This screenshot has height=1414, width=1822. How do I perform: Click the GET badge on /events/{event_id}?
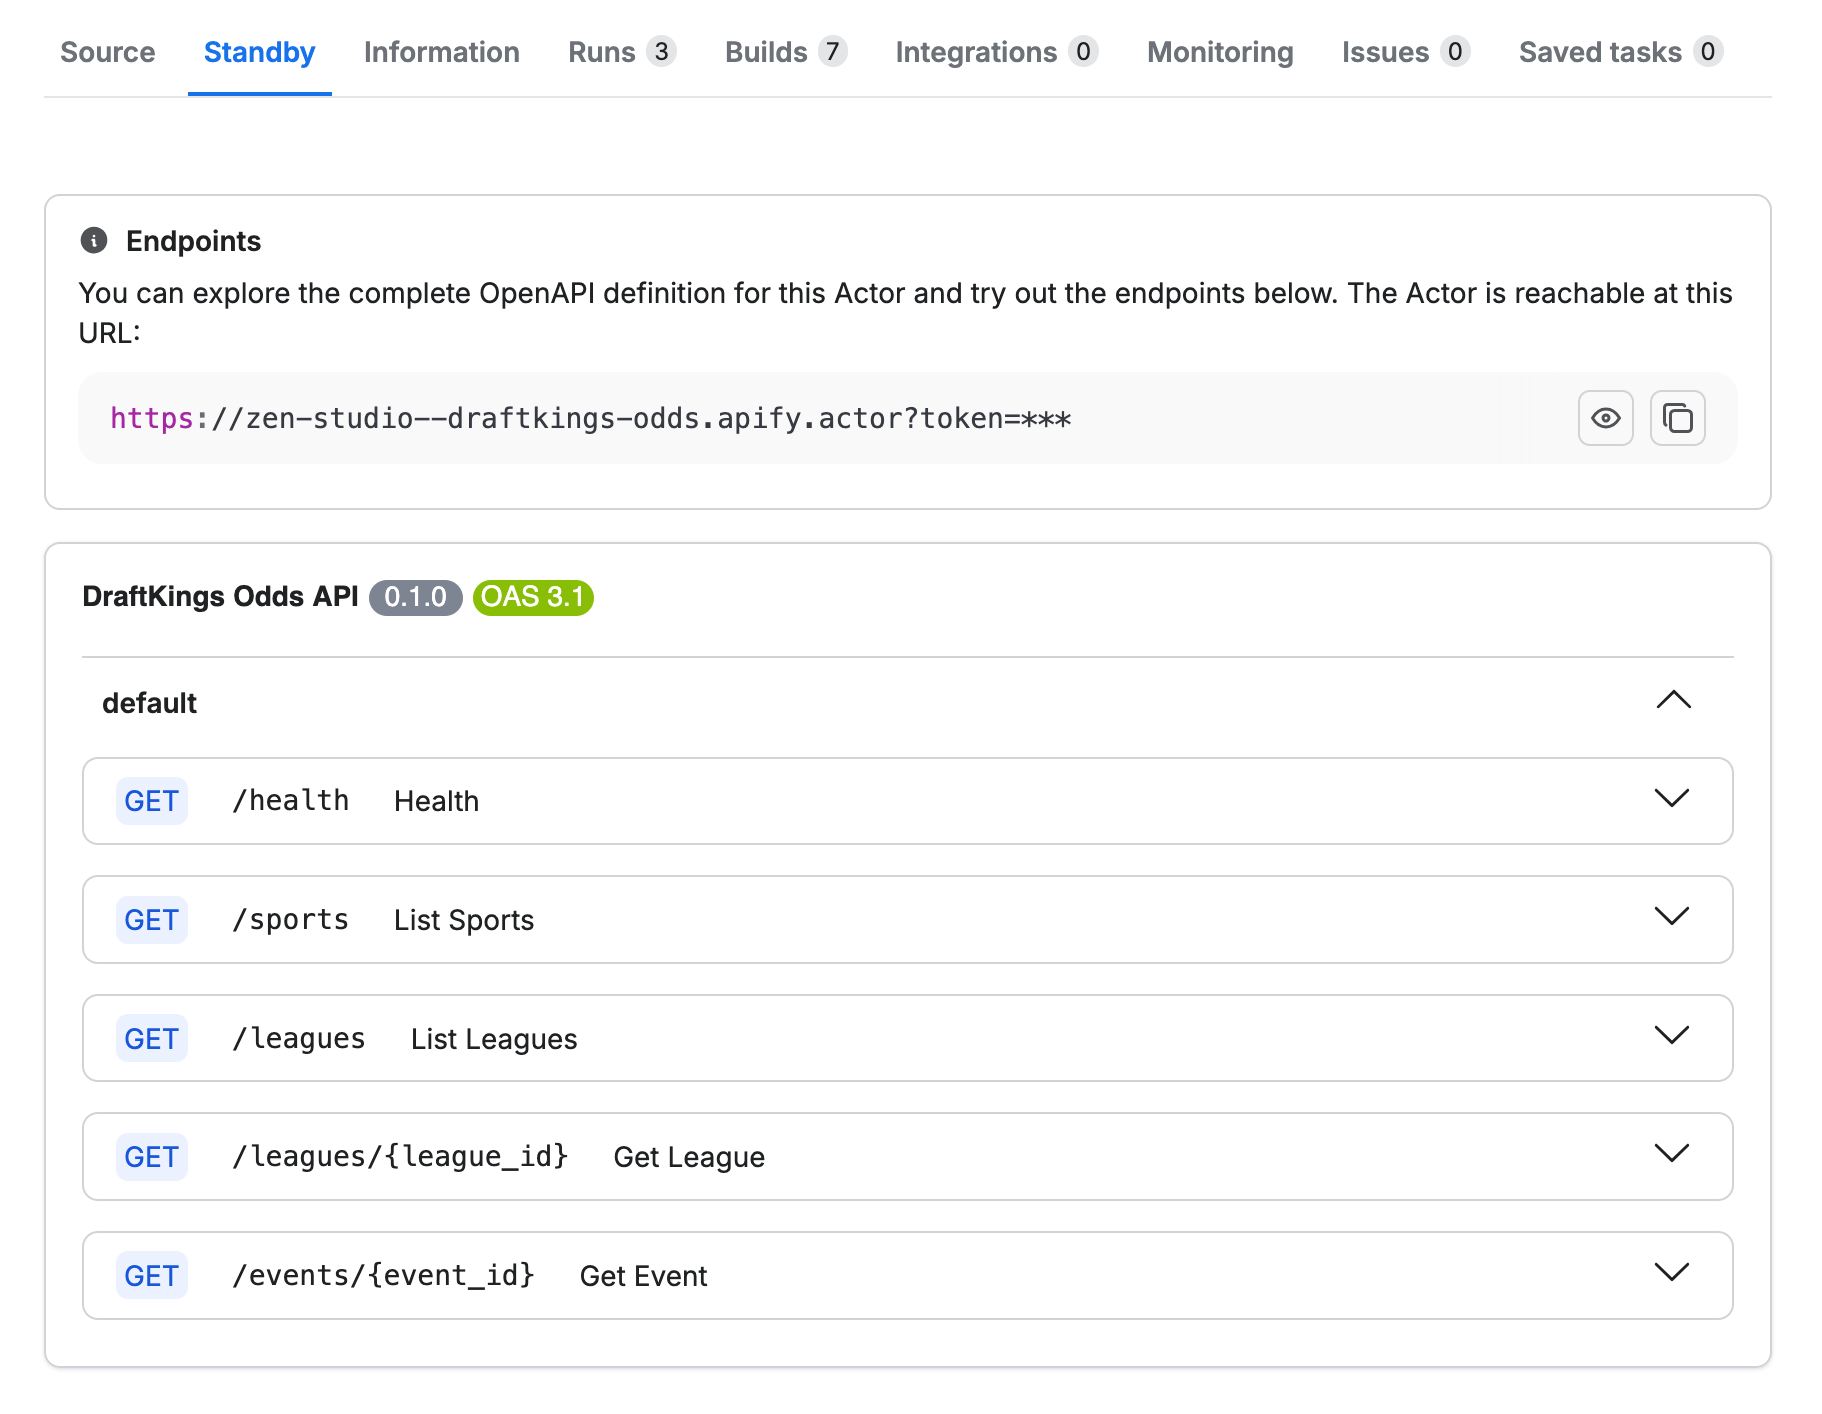(151, 1275)
